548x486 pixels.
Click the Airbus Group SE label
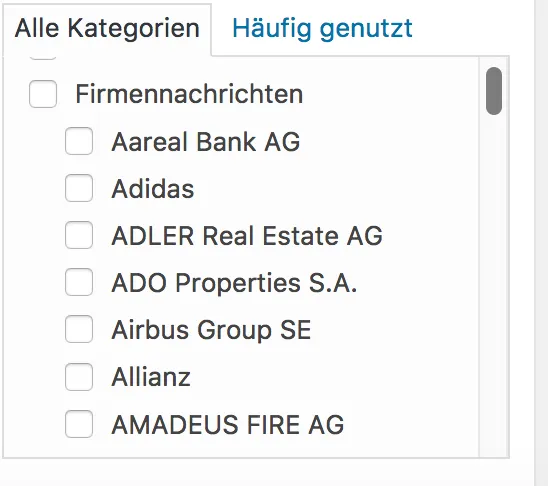[211, 330]
